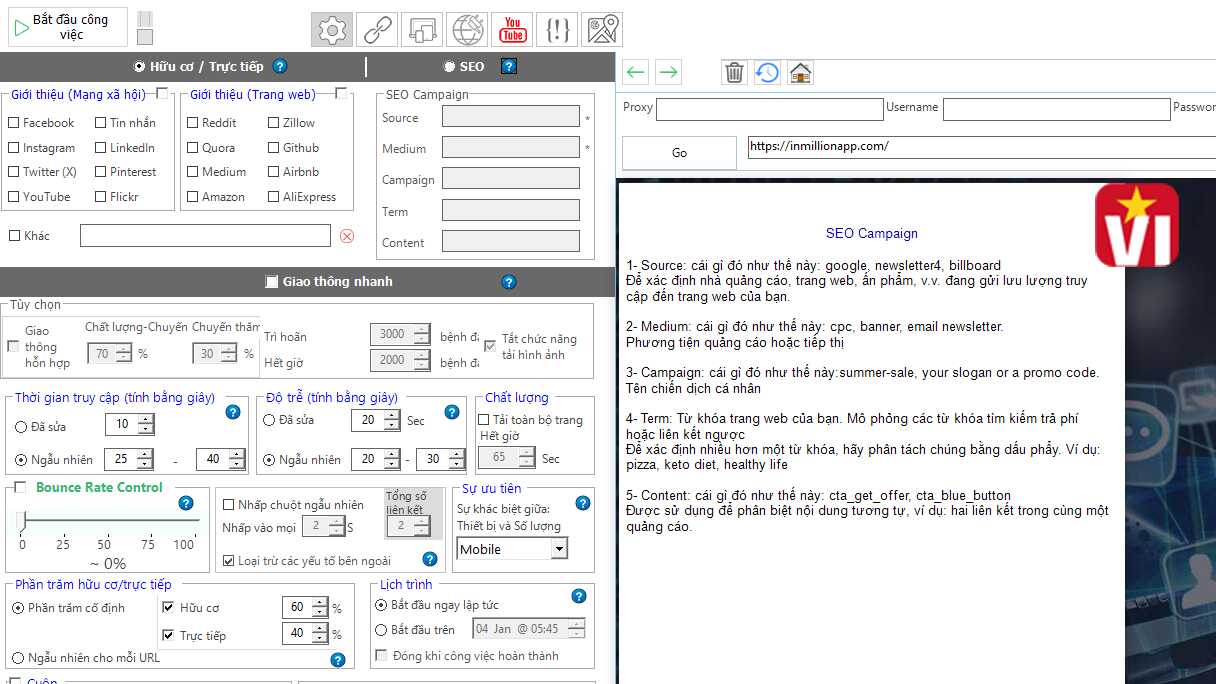The width and height of the screenshot is (1216, 684).
Task: Click the curly braces code icon
Action: pyautogui.click(x=558, y=30)
